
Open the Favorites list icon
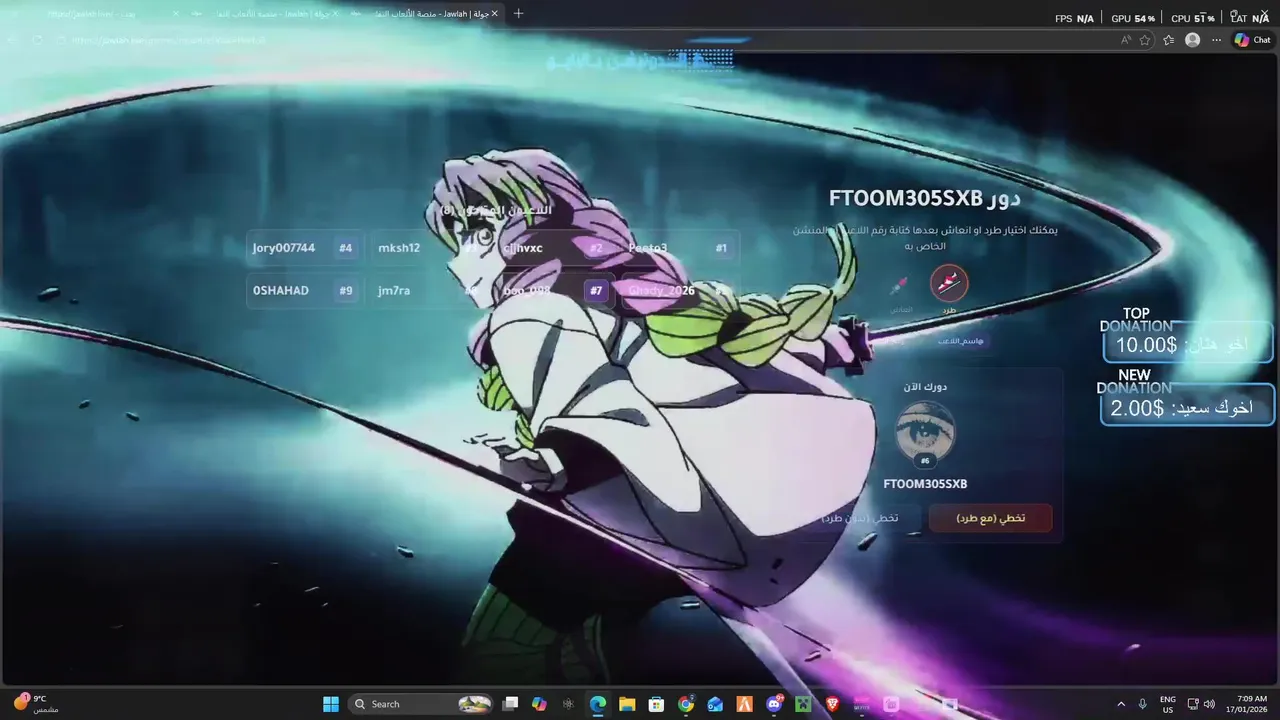tap(1168, 40)
